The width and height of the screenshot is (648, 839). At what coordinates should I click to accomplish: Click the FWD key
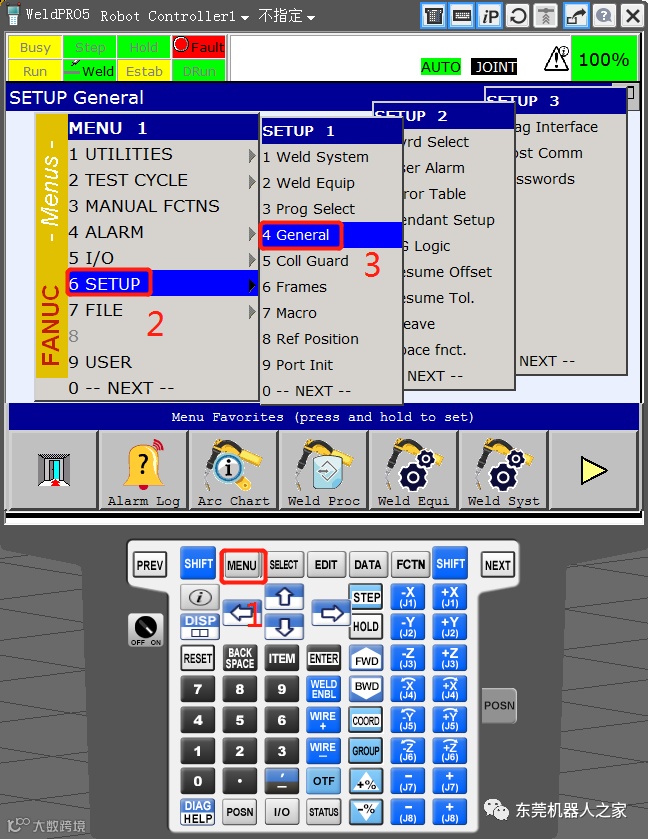coord(366,659)
